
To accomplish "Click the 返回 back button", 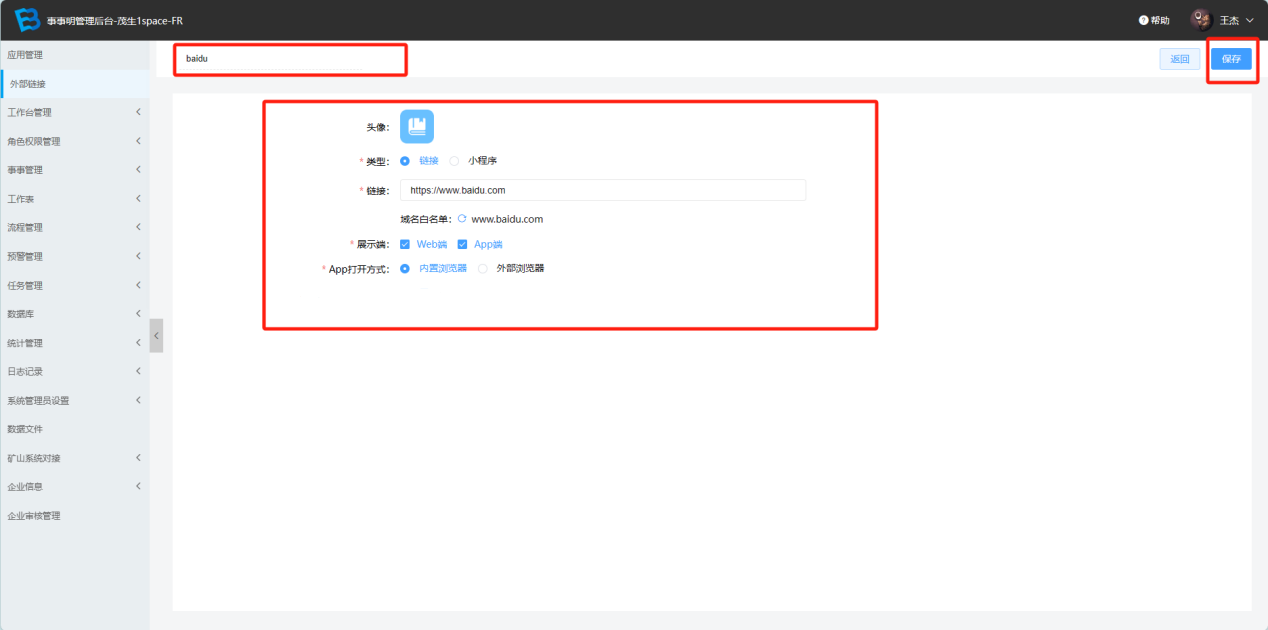I will (1181, 59).
